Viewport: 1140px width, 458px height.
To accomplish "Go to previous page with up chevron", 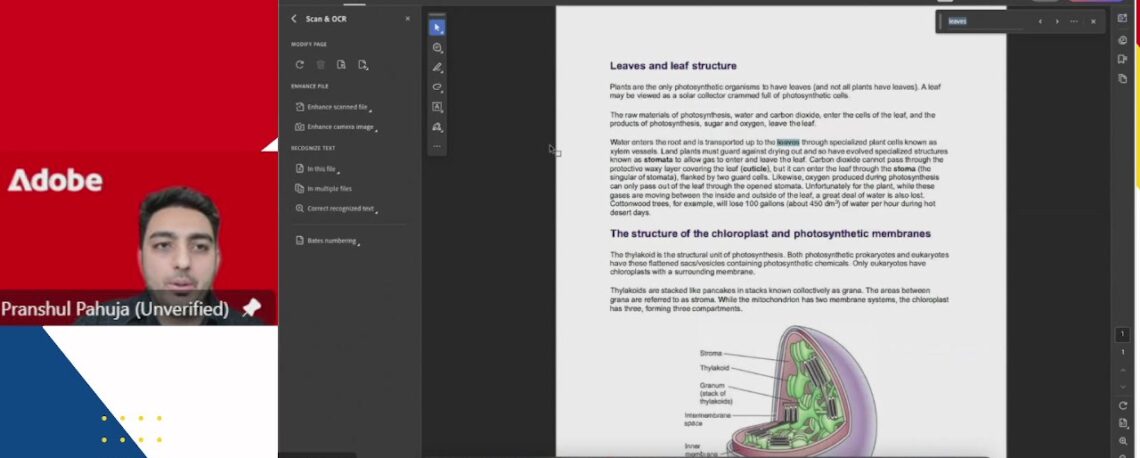I will pyautogui.click(x=1123, y=371).
